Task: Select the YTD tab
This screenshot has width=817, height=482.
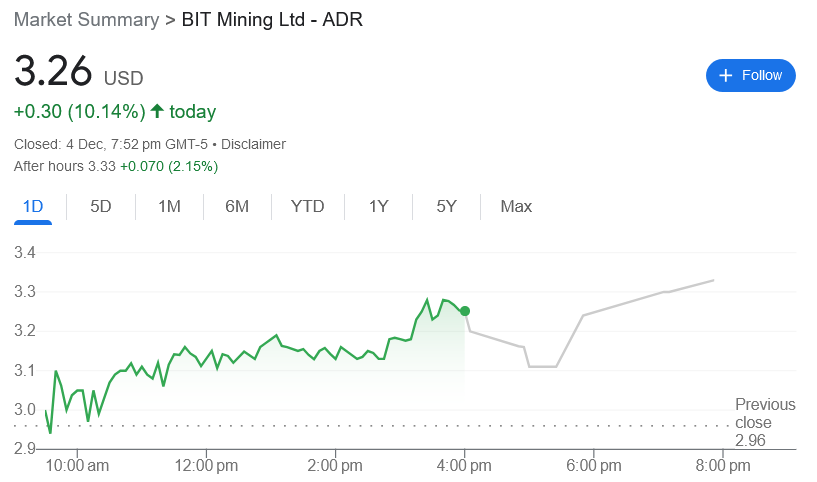Action: (307, 207)
